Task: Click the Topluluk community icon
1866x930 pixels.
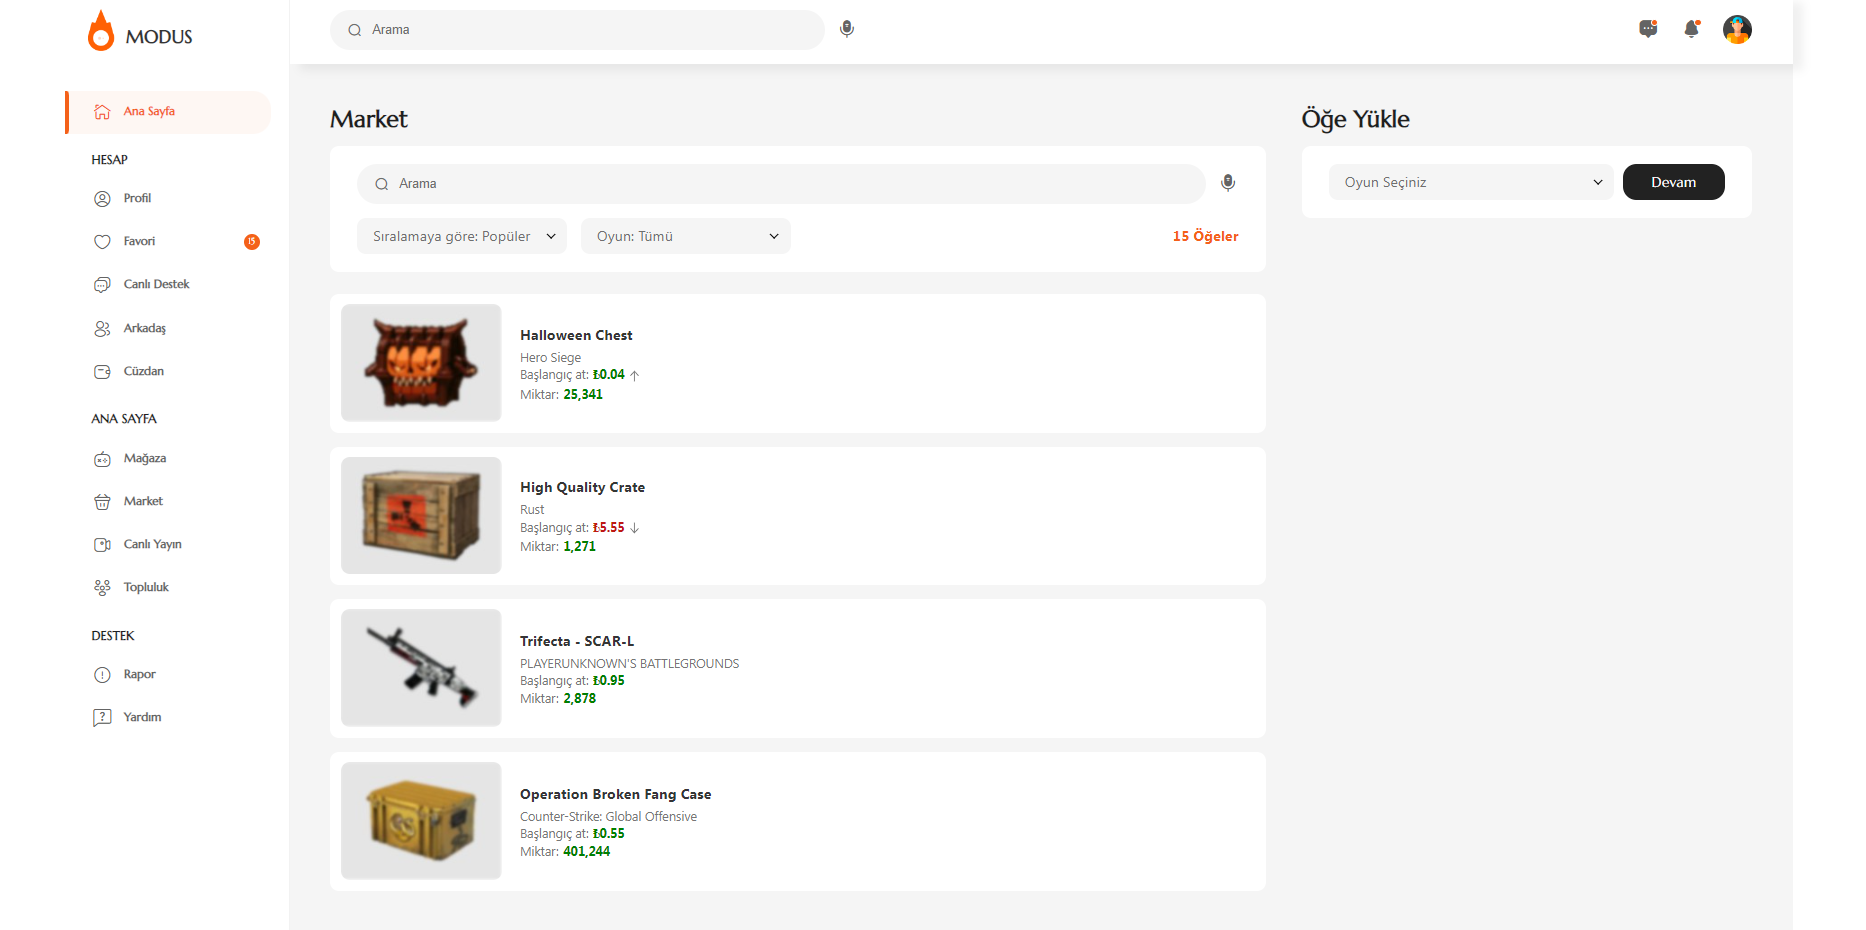Action: point(102,588)
